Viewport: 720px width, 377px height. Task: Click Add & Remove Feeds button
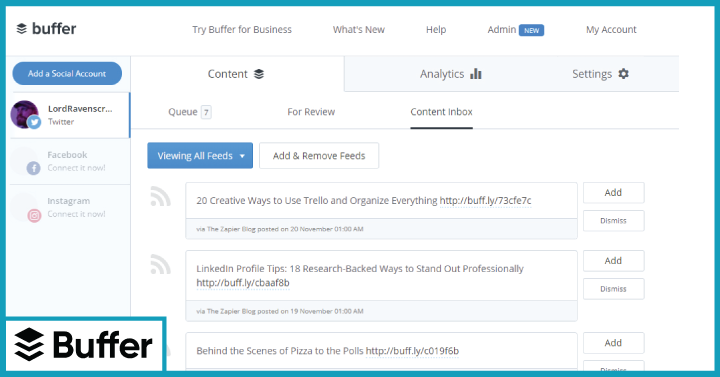[x=319, y=156]
